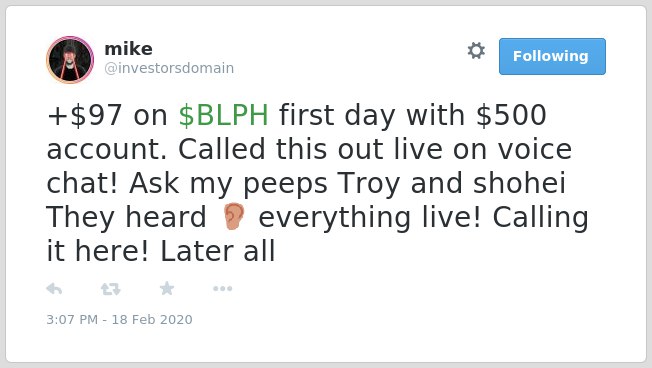Open the more options ellipsis menu
Screen dimensions: 652x368
click(222, 289)
